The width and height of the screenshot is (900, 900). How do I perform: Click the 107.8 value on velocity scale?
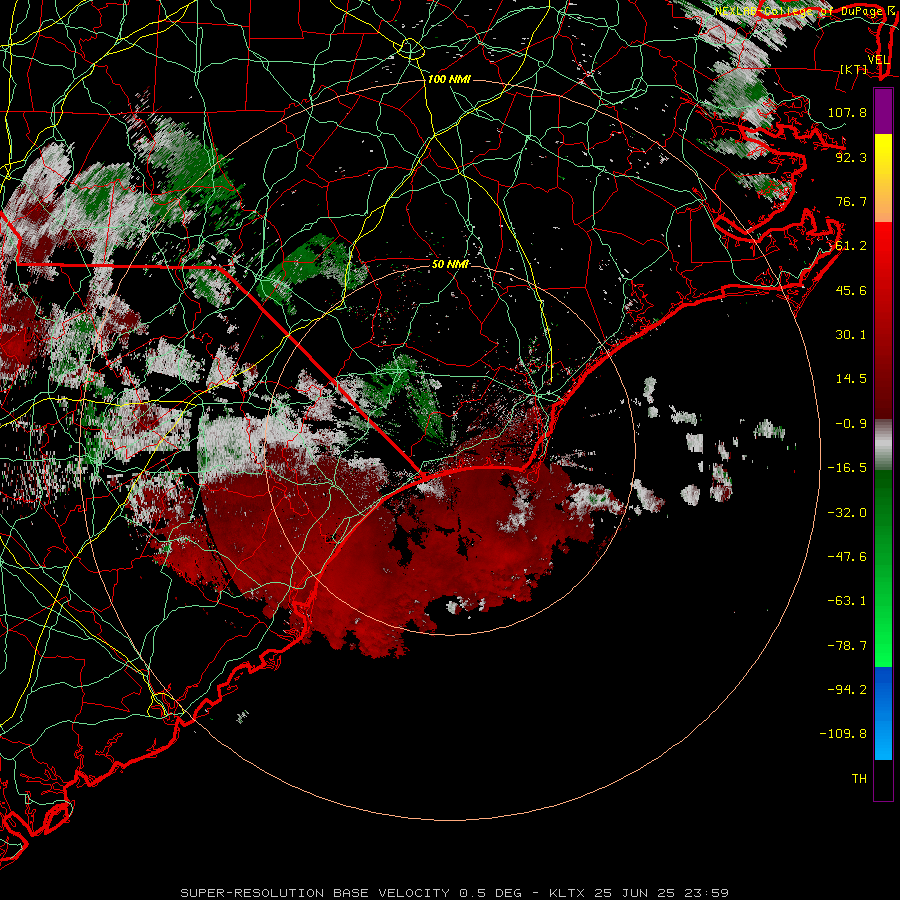tap(847, 112)
